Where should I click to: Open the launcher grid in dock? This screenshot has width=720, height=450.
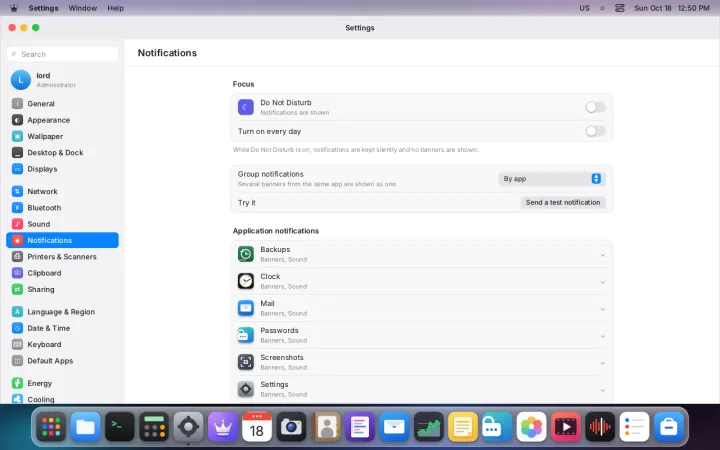[x=51, y=427]
